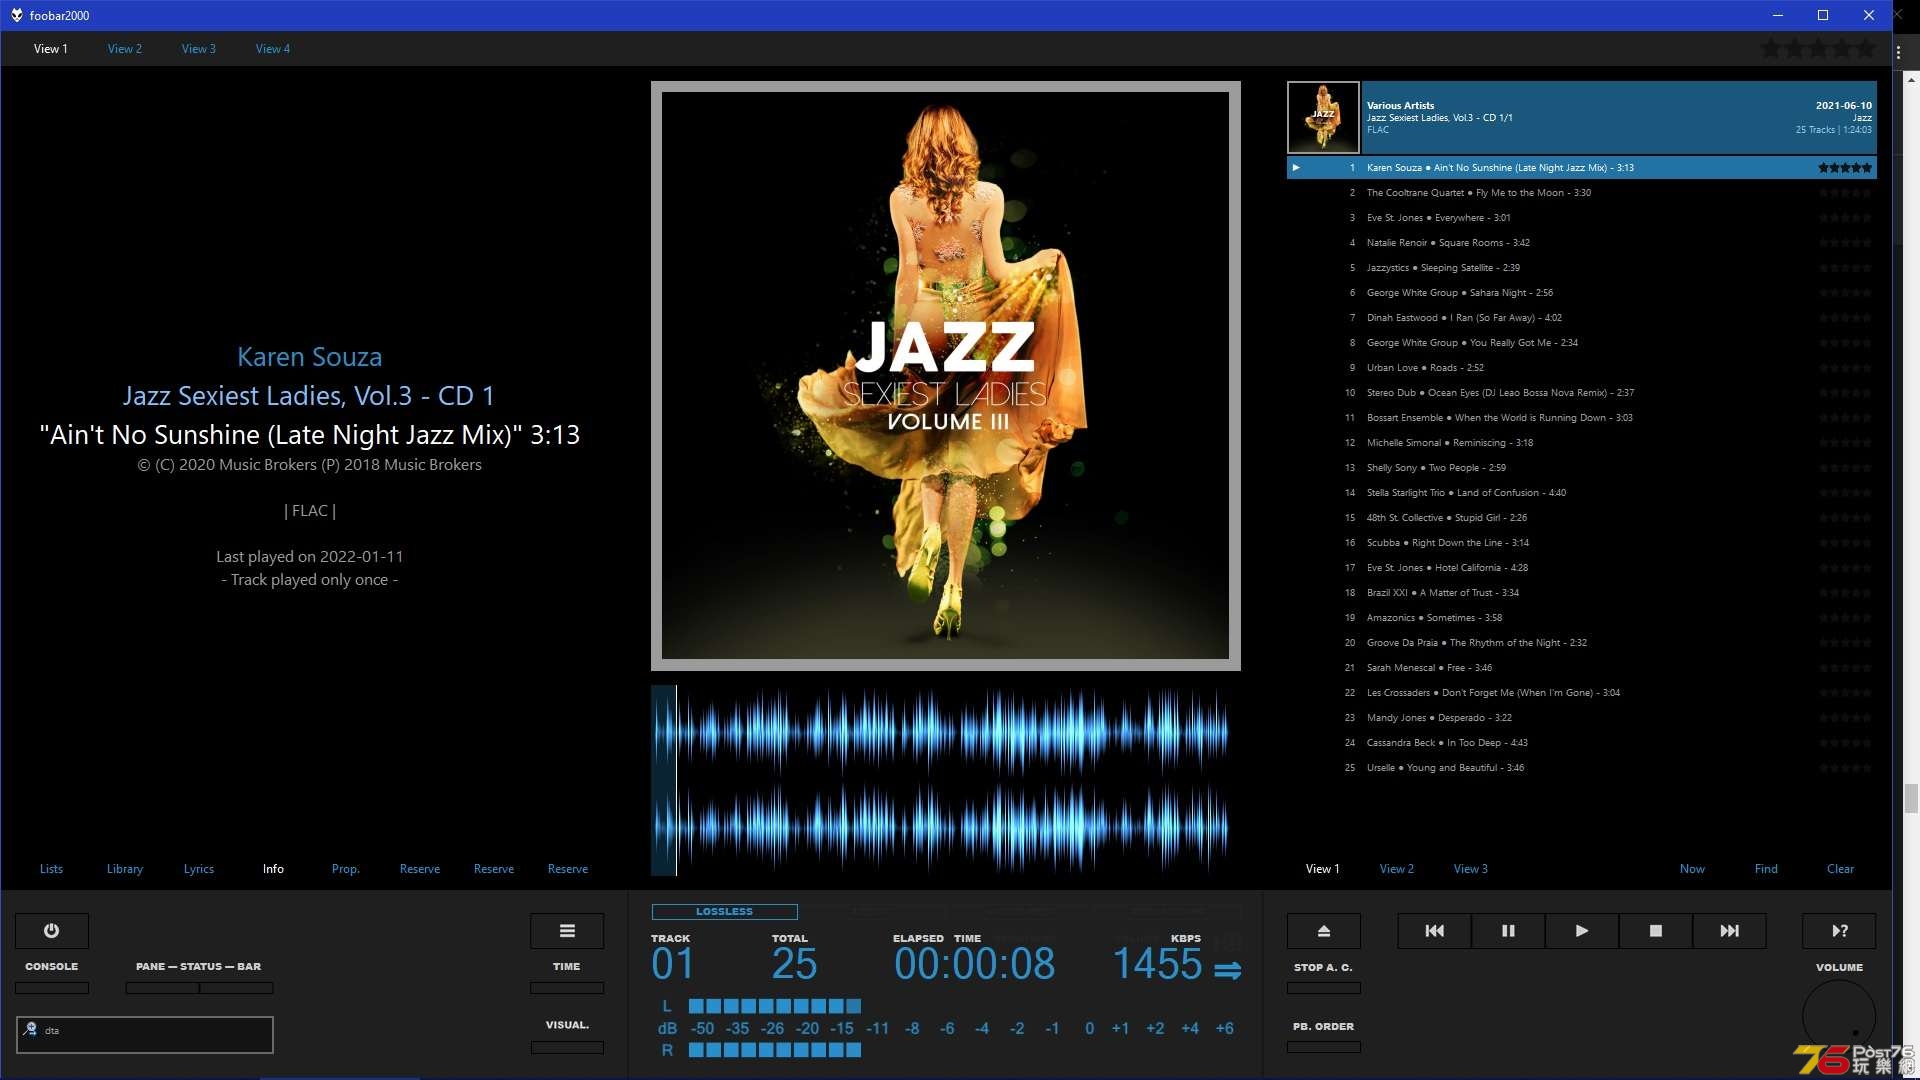1920x1080 pixels.
Task: Select track 7 Dinah Eastwood I Ran
Action: [x=1581, y=317]
